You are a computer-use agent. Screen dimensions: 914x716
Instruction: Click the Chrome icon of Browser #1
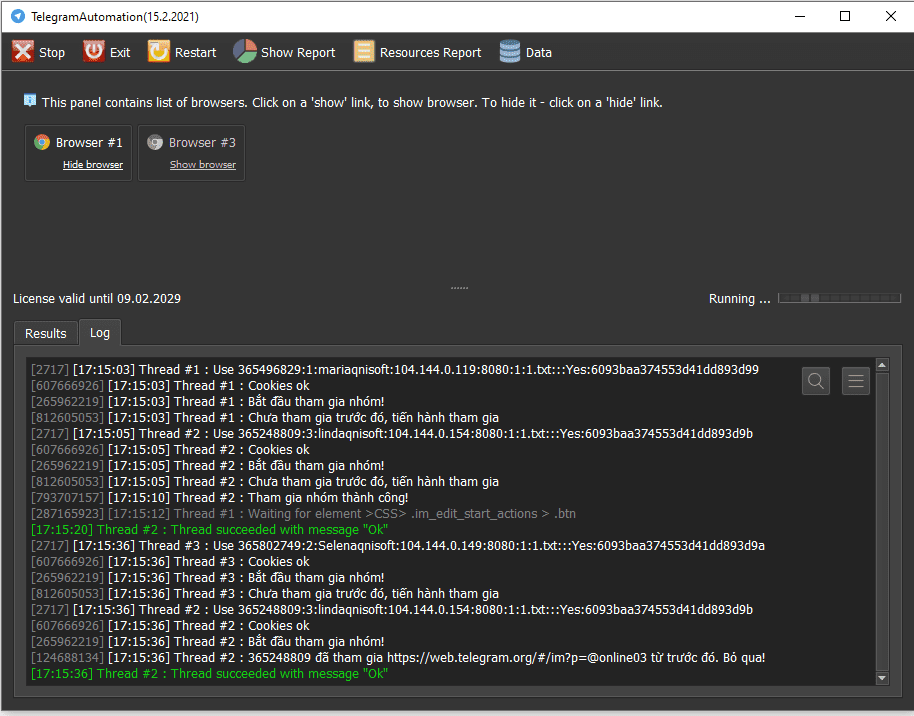(42, 142)
